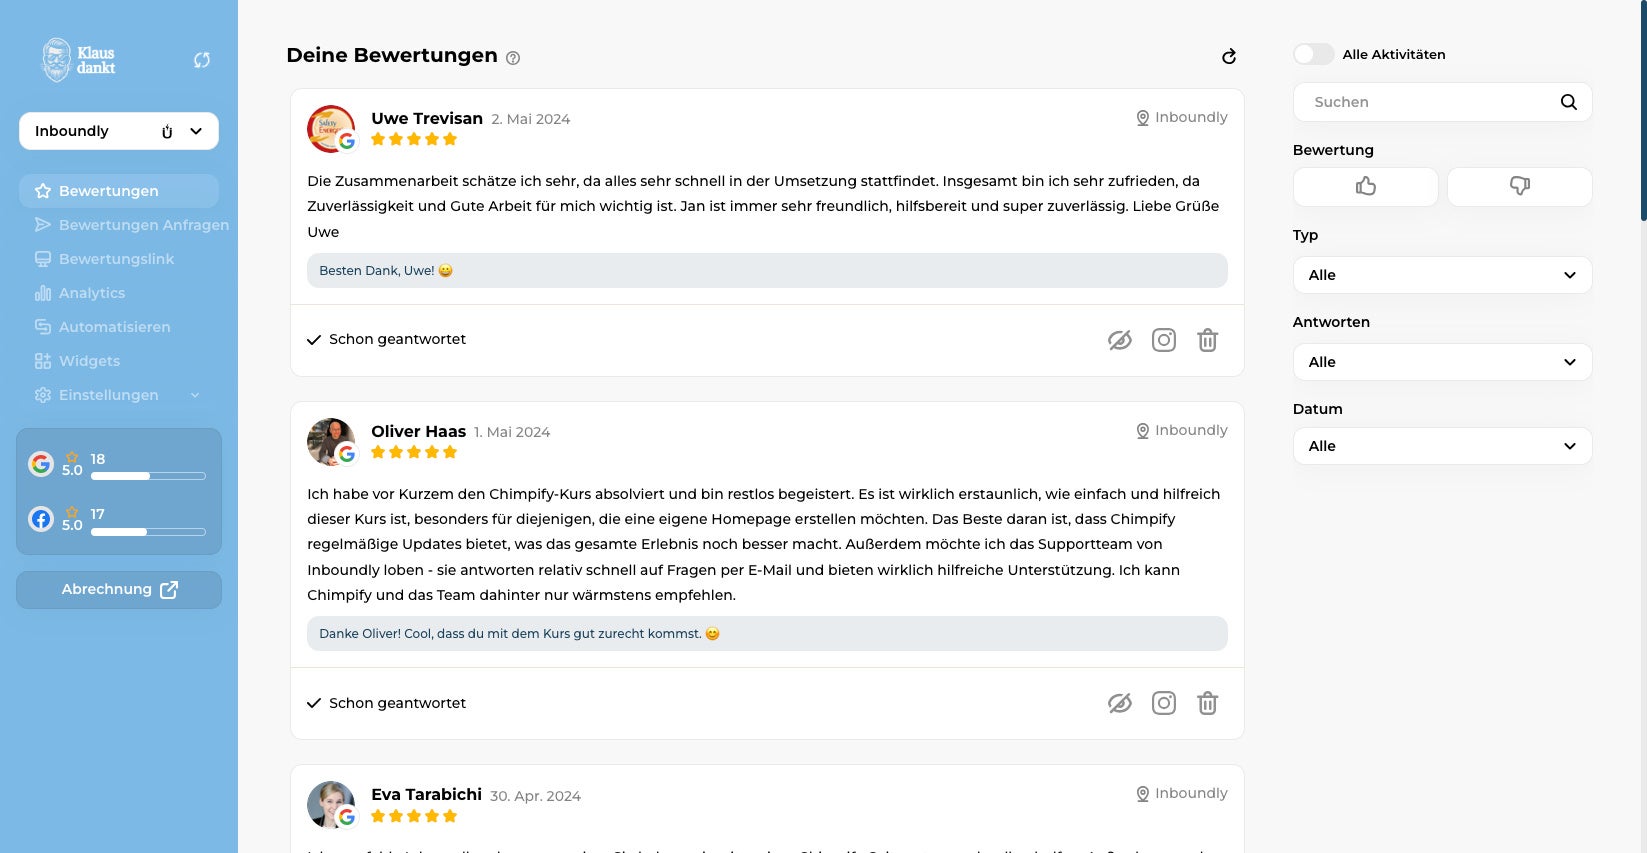Viewport: 1647px width, 853px height.
Task: Open the Abrechnung billing link
Action: [x=119, y=590]
